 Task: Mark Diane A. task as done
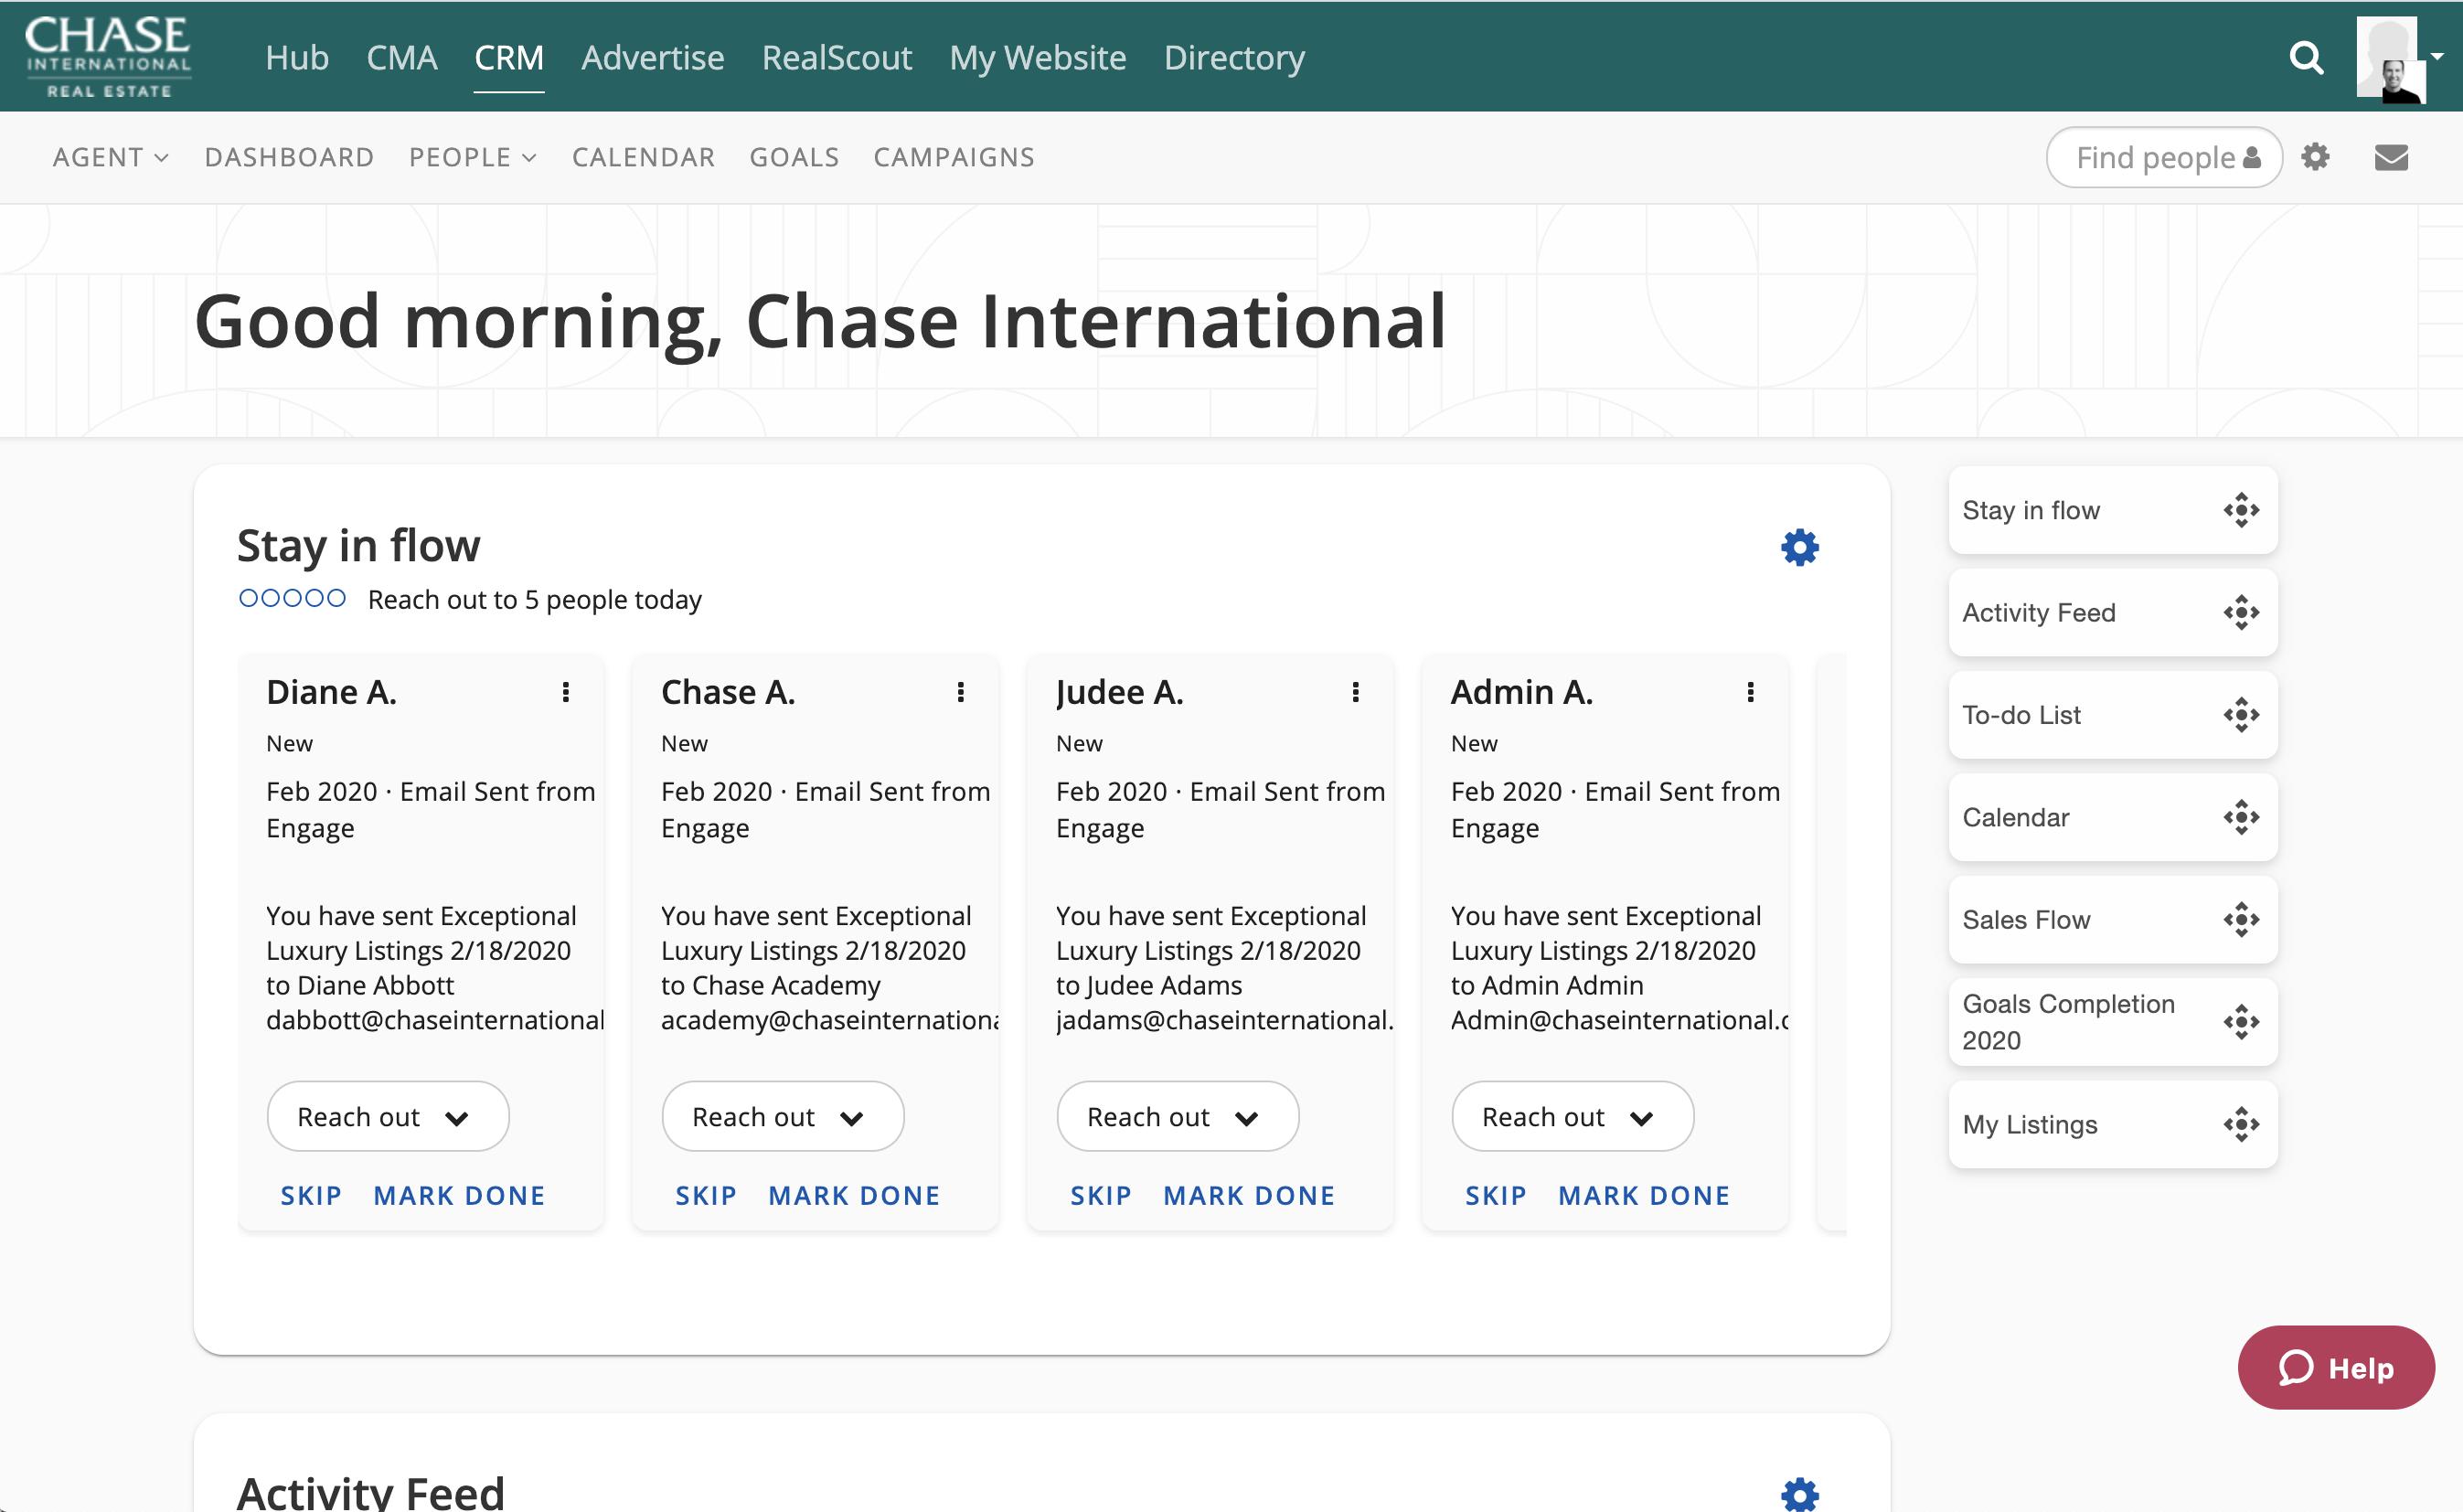point(459,1195)
